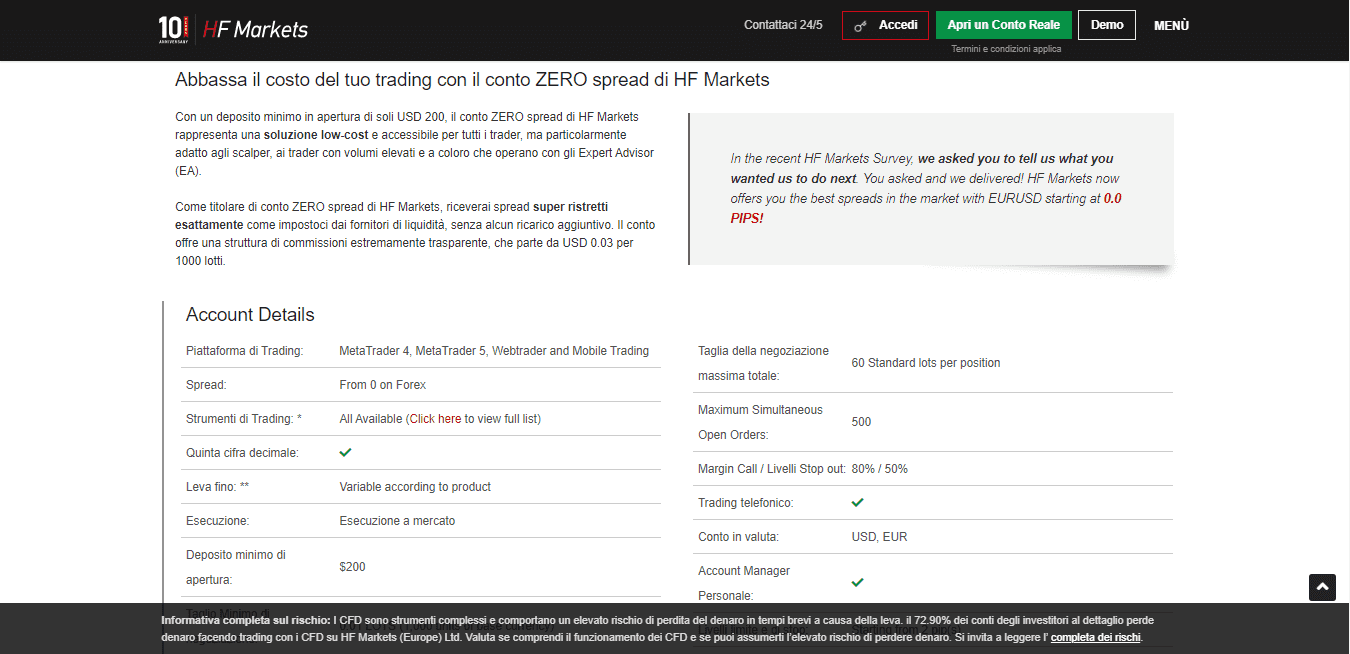
Task: Open the 'Click here' full instruments list link
Action: click(436, 418)
